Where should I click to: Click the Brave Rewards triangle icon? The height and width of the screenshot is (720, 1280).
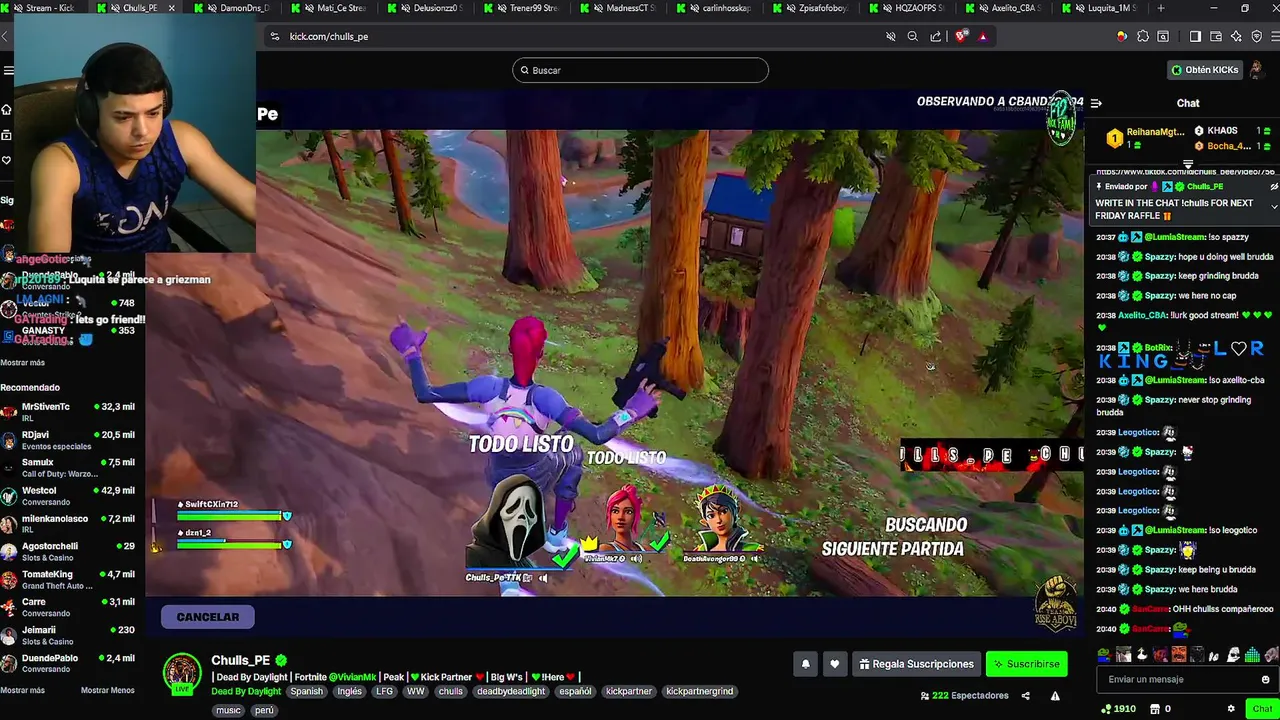click(x=983, y=36)
